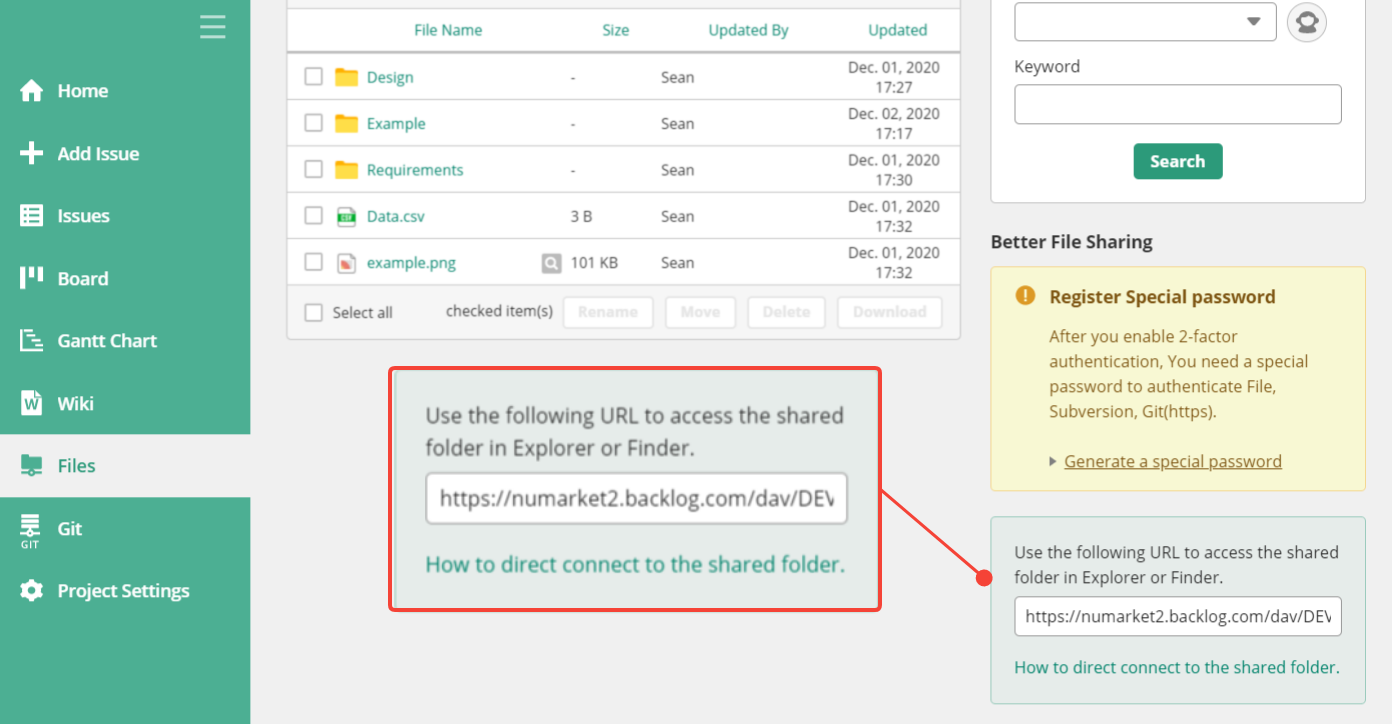Sort files by the Updated column header
The image size is (1392, 724).
pos(897,30)
